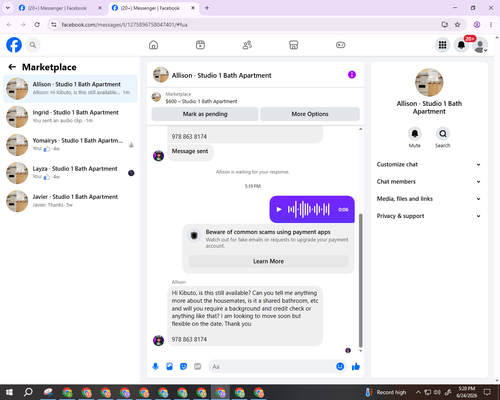Open the Facebook logo home link
The height and width of the screenshot is (400, 500).
coord(14,45)
